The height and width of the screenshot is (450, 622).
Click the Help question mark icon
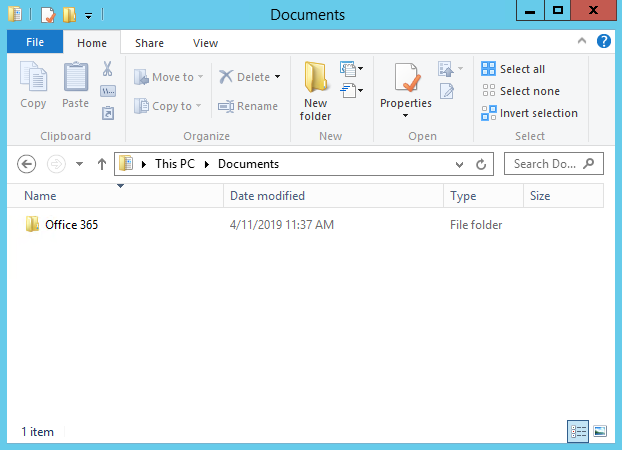pyautogui.click(x=604, y=42)
